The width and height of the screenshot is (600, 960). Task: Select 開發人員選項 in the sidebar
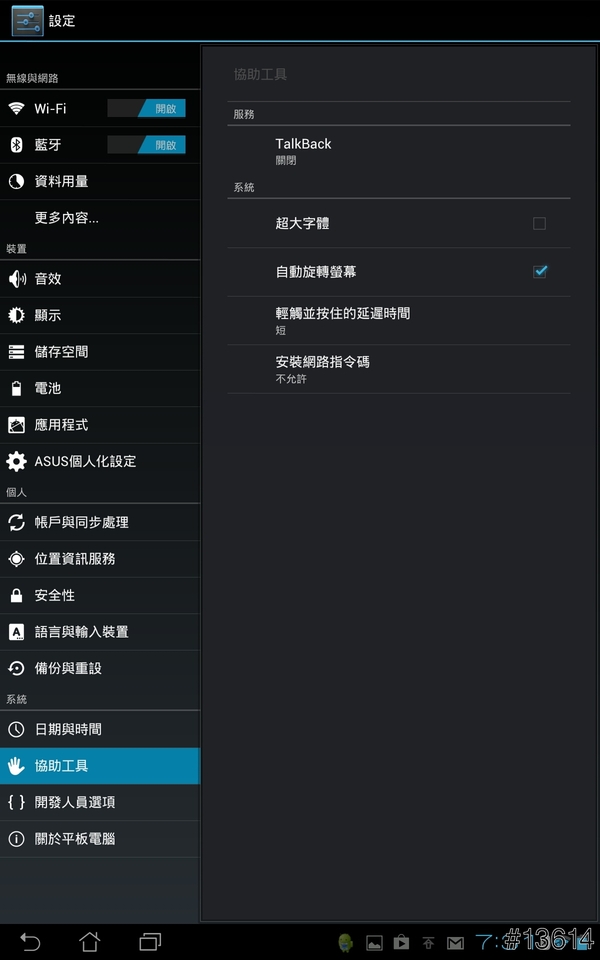pos(100,802)
